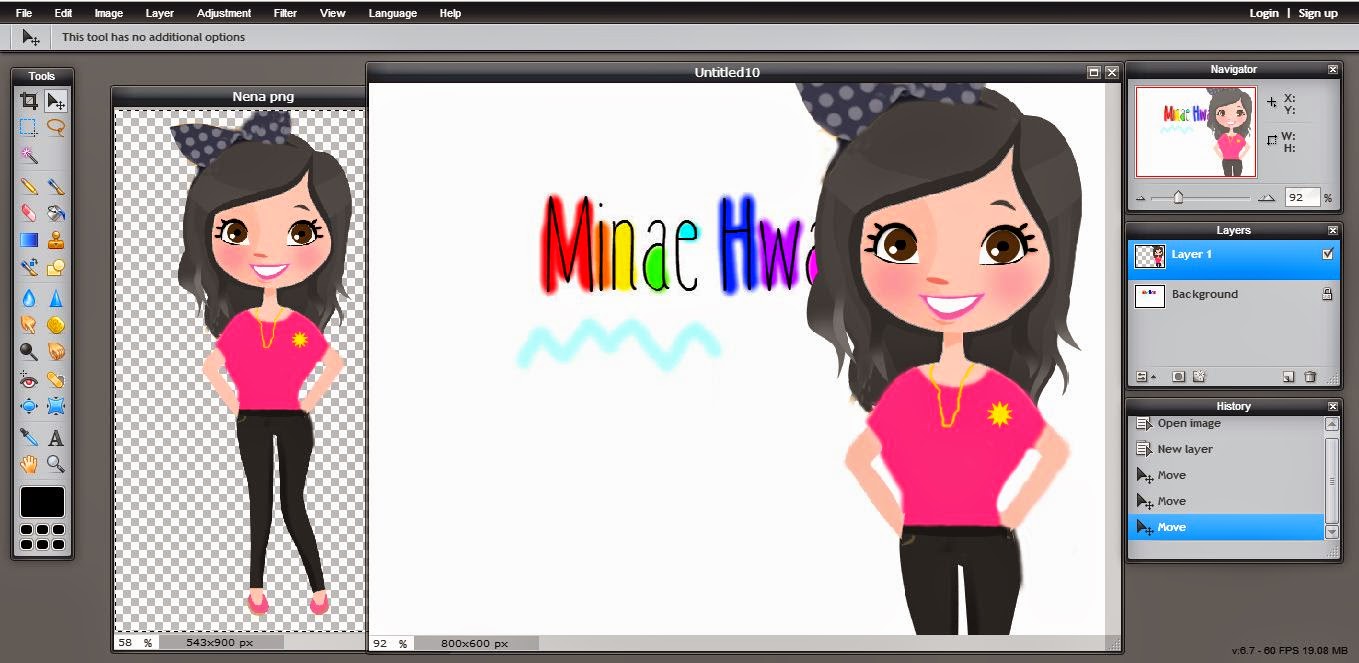Select the highlighted last Move history state
The image size is (1359, 663).
[1226, 527]
